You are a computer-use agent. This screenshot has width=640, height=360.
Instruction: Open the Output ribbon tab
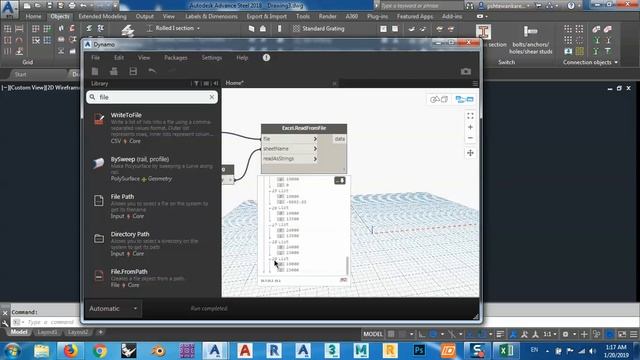(x=145, y=16)
